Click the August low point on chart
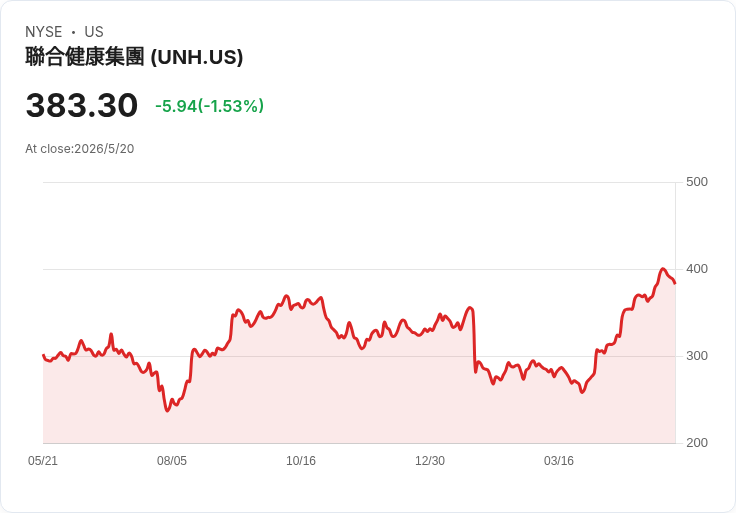 (x=168, y=411)
